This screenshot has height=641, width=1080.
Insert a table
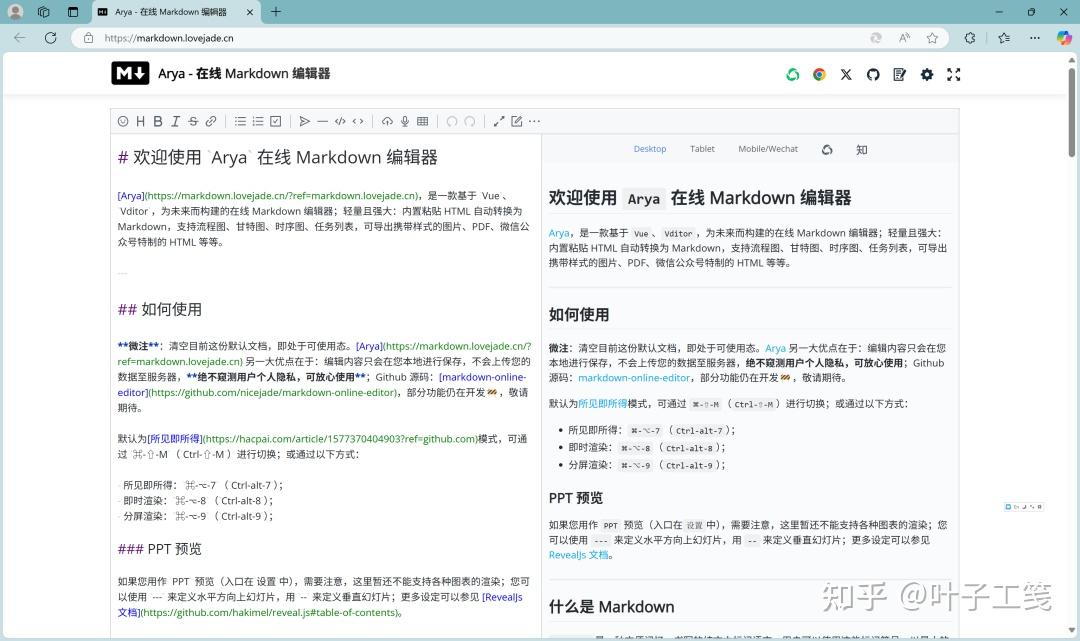coord(423,121)
